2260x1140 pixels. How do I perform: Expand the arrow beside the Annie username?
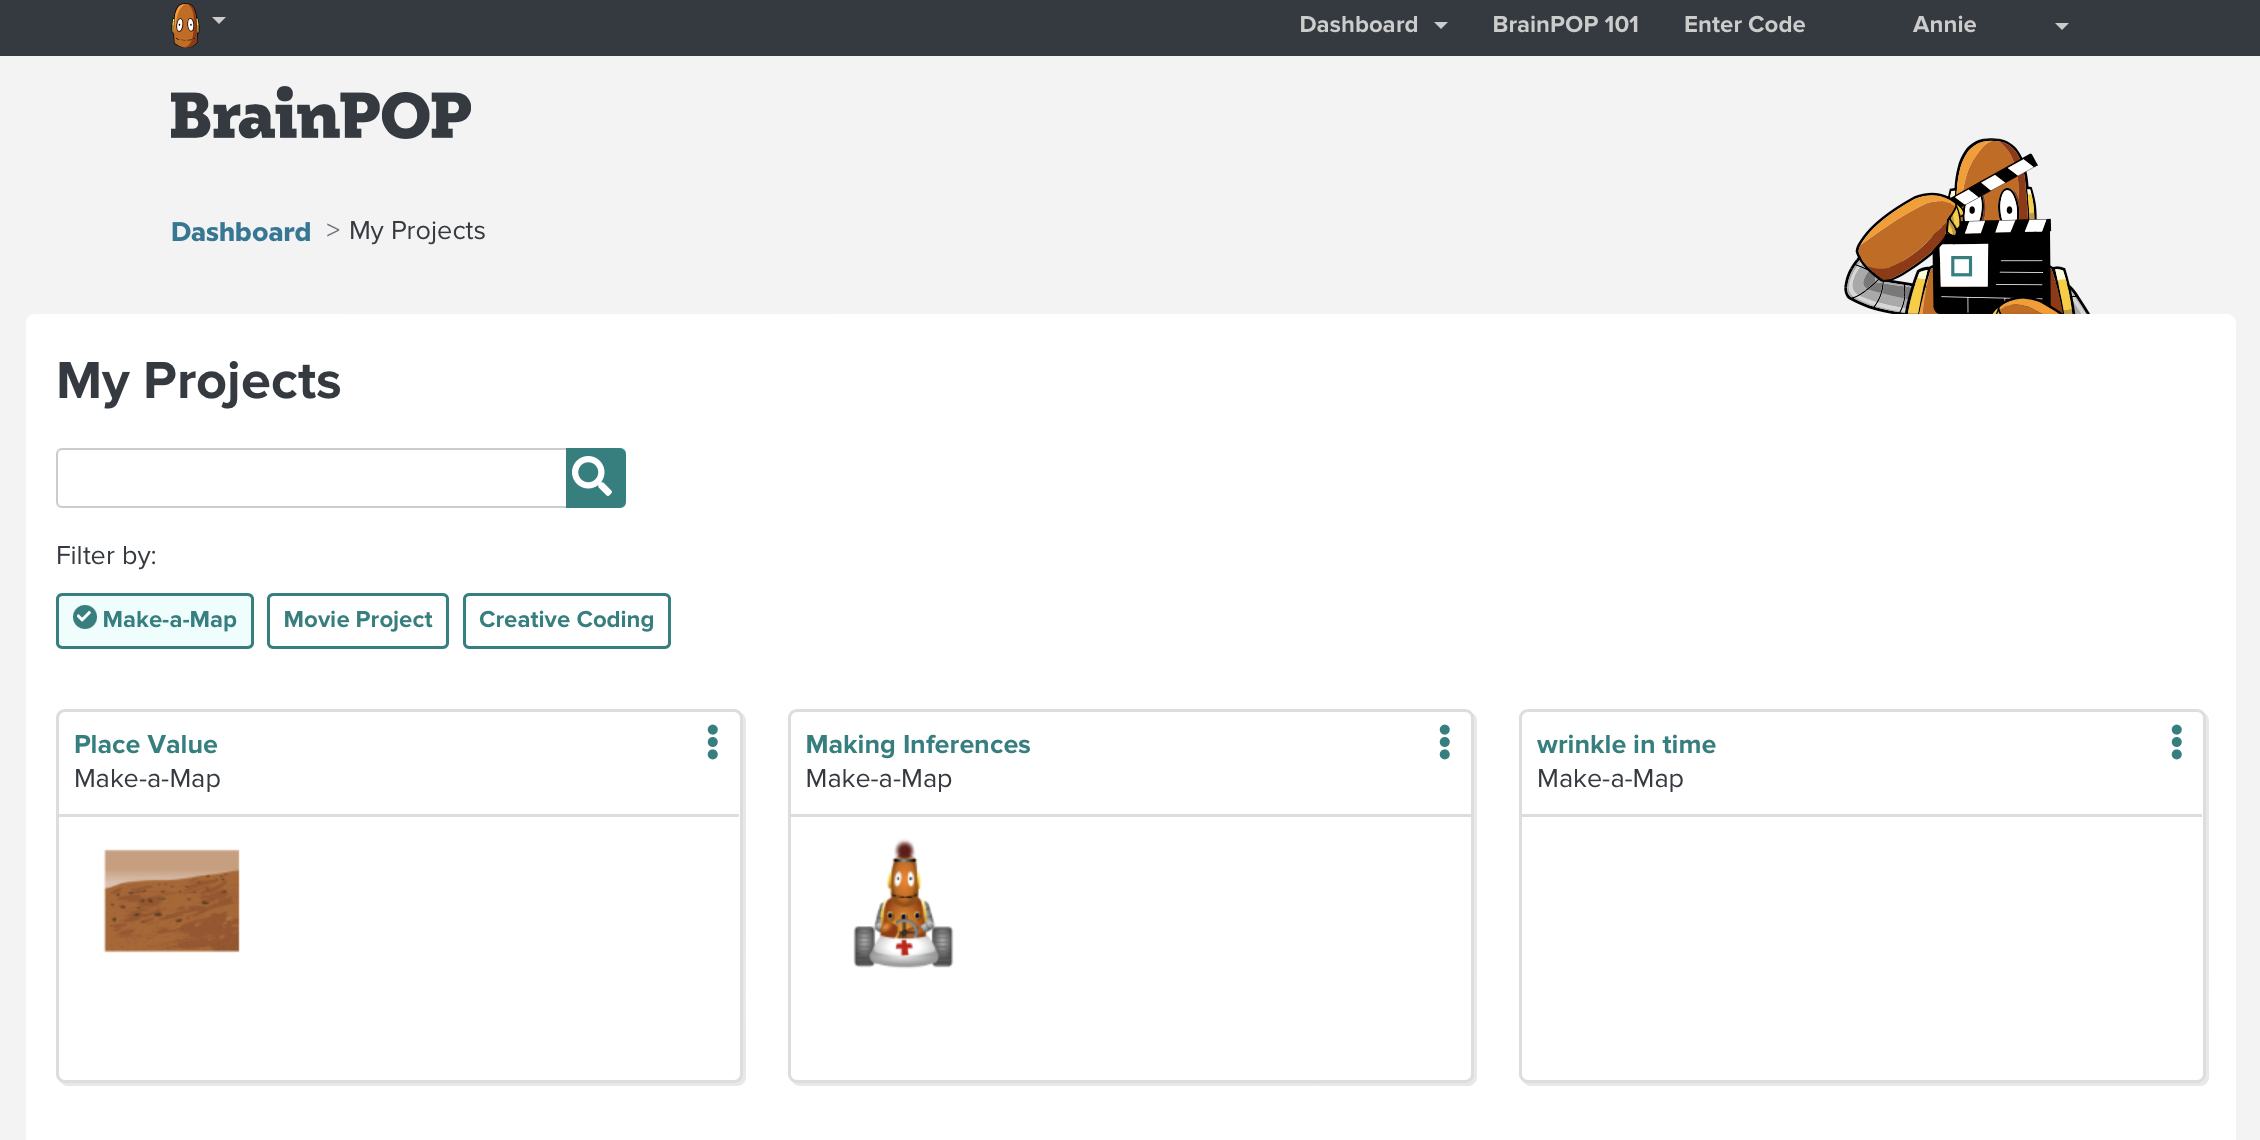[2061, 26]
